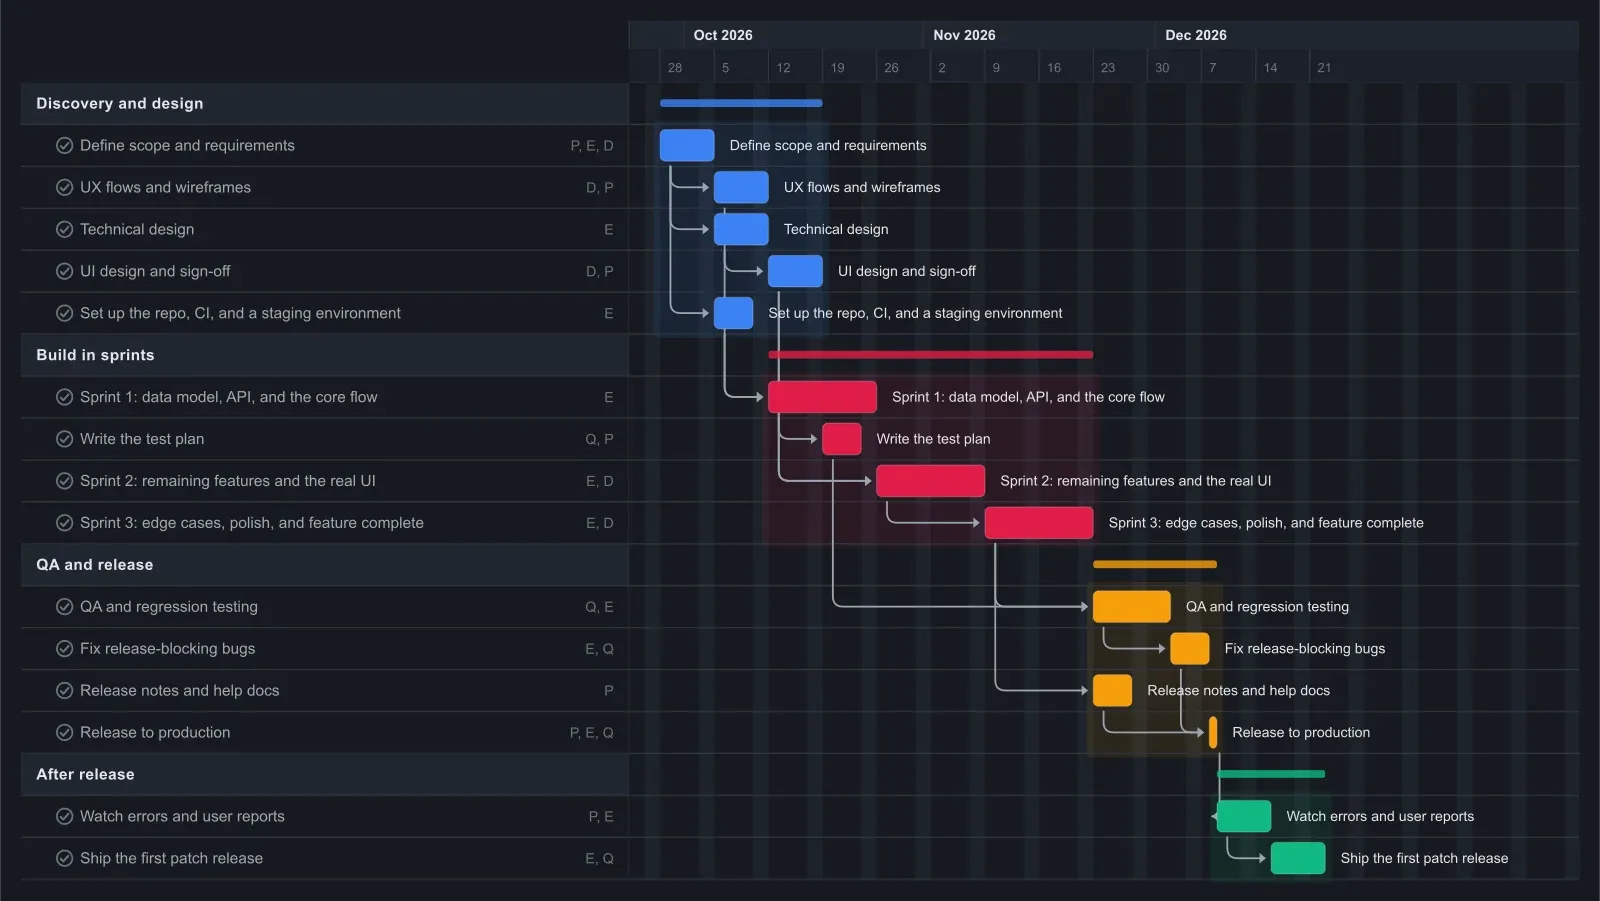The image size is (1600, 901).
Task: Click check icon beside Ship the first patch release
Action: tap(64, 859)
